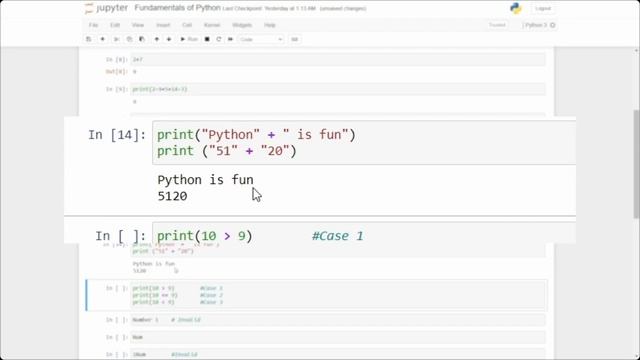Open the Insert menu
Image resolution: width=640 pixels, height=360 pixels.
point(163,25)
